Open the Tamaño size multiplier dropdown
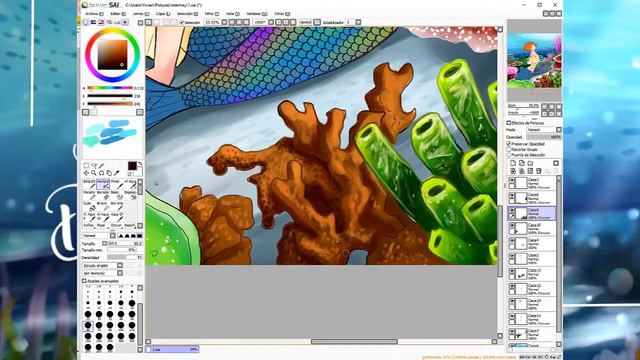640x360 pixels. click(104, 243)
